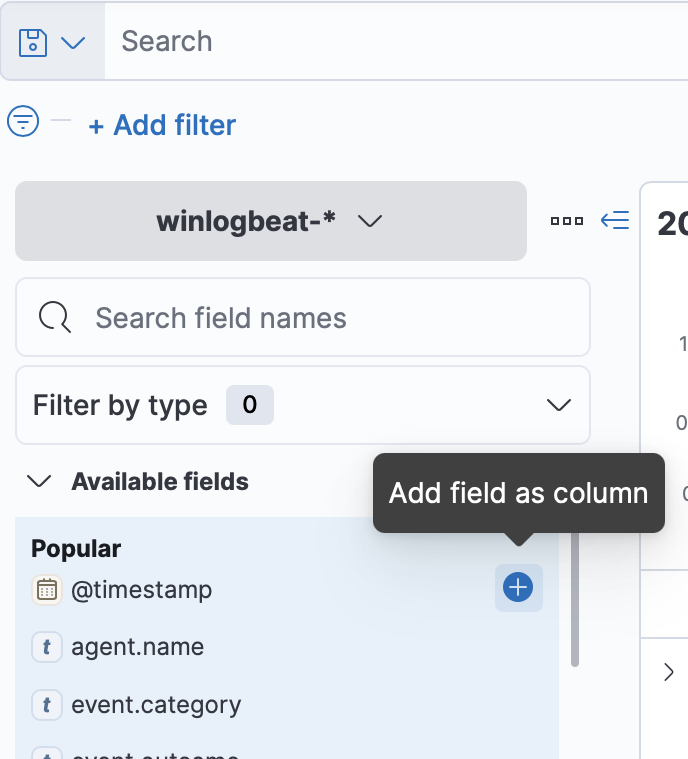Open the filter options circle icon
This screenshot has height=759, width=688.
[x=23, y=121]
